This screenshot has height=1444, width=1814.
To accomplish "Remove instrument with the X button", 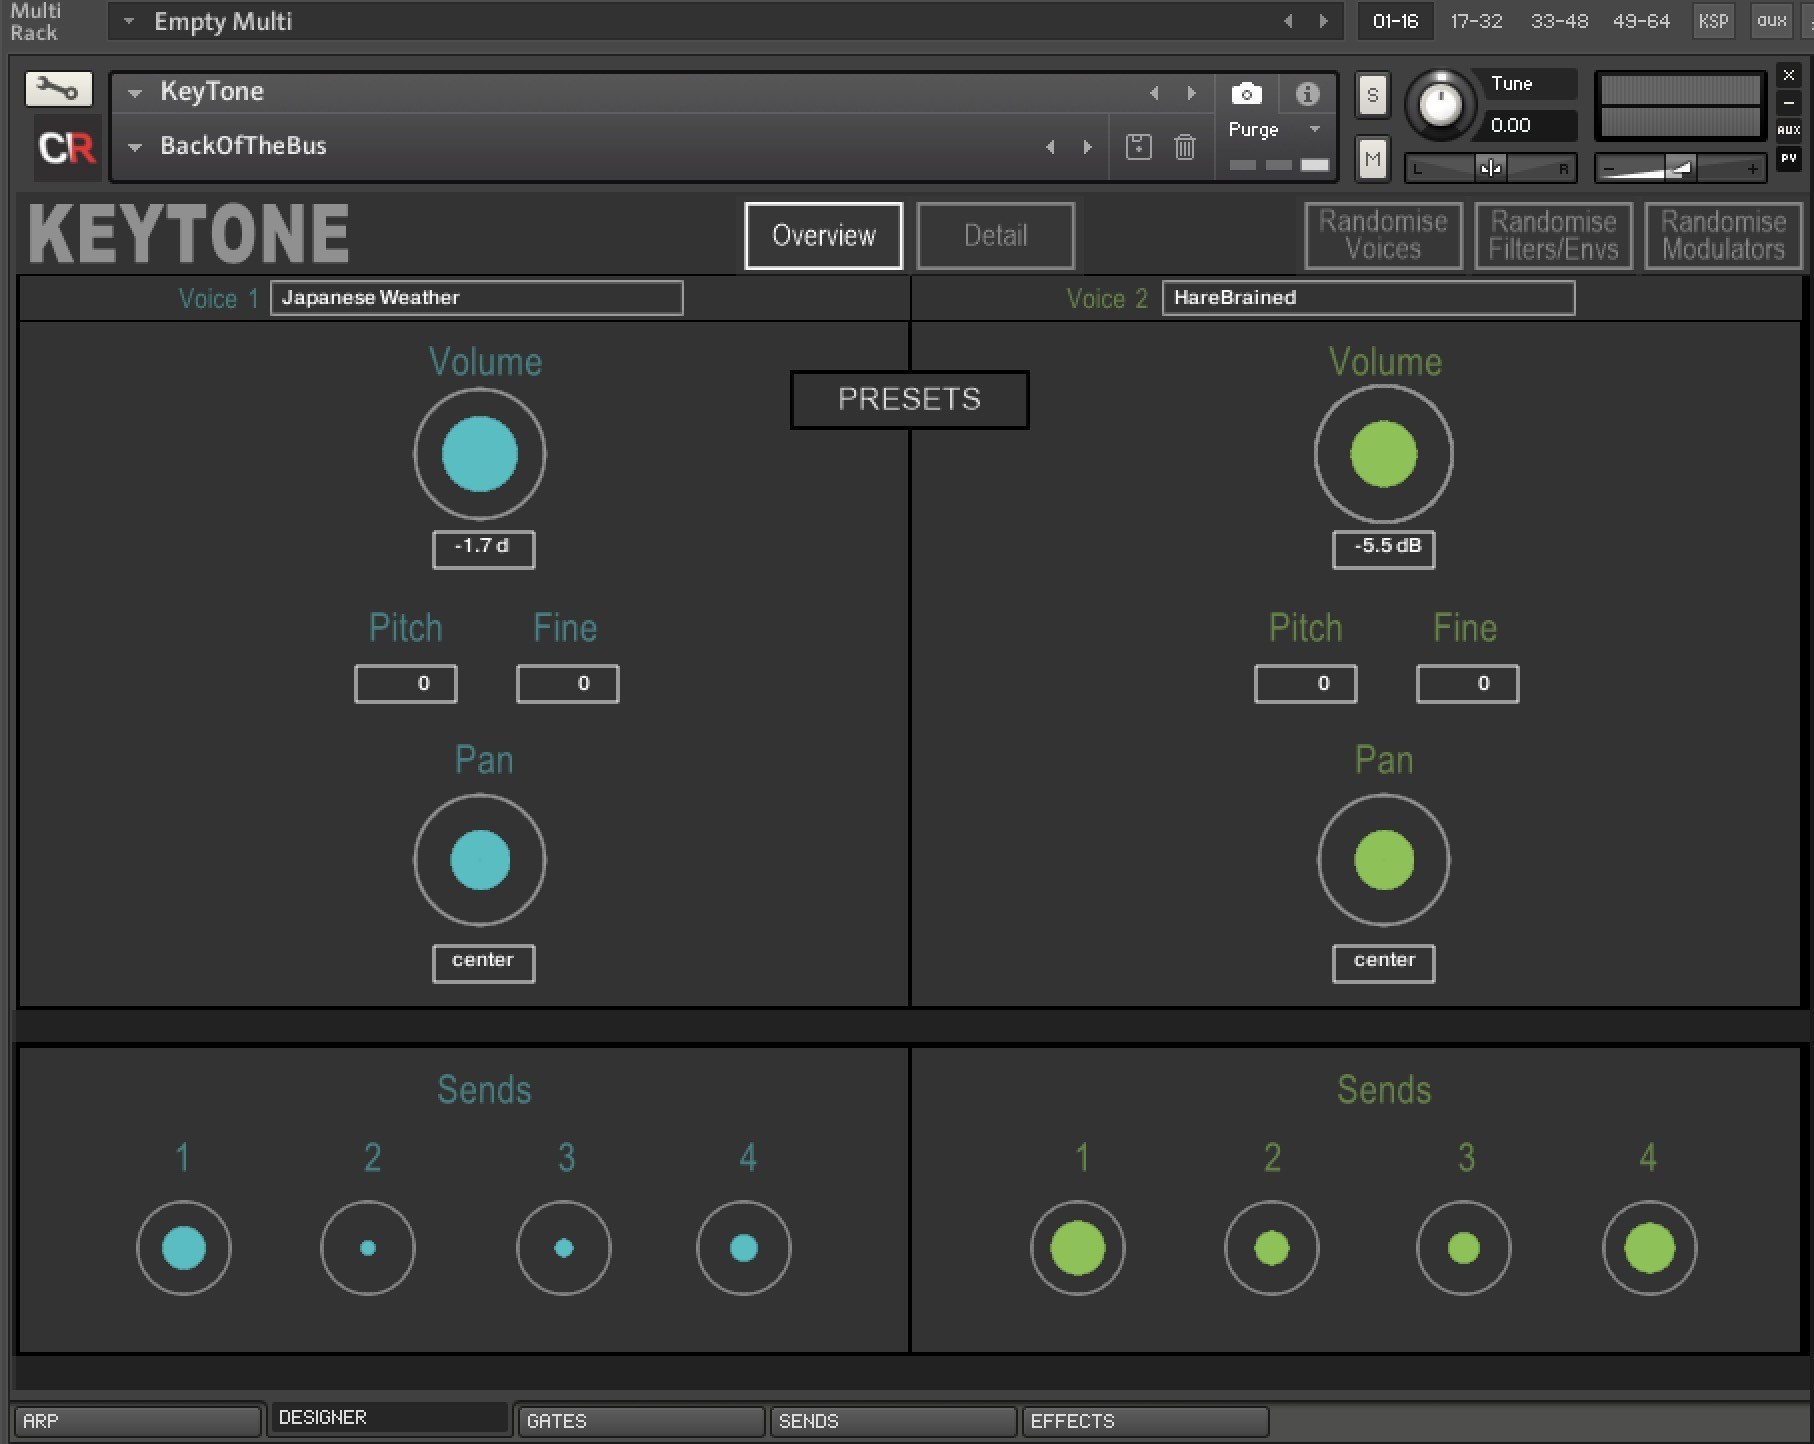I will (1789, 76).
